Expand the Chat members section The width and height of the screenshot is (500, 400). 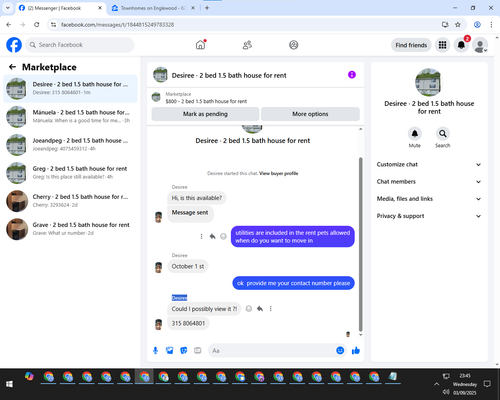(429, 182)
